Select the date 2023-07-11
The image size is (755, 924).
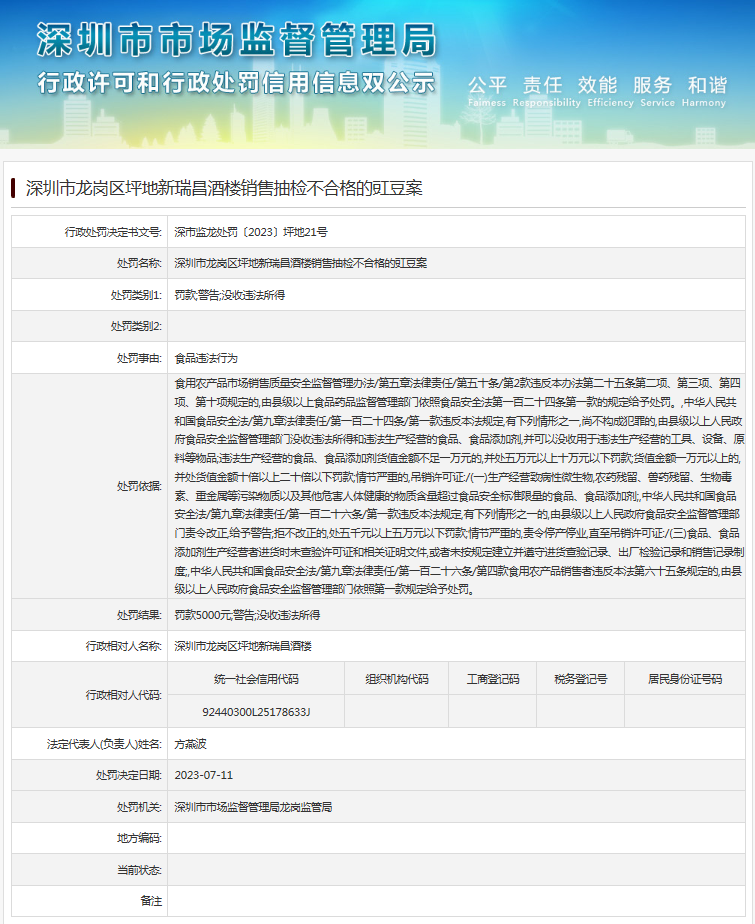[x=203, y=776]
